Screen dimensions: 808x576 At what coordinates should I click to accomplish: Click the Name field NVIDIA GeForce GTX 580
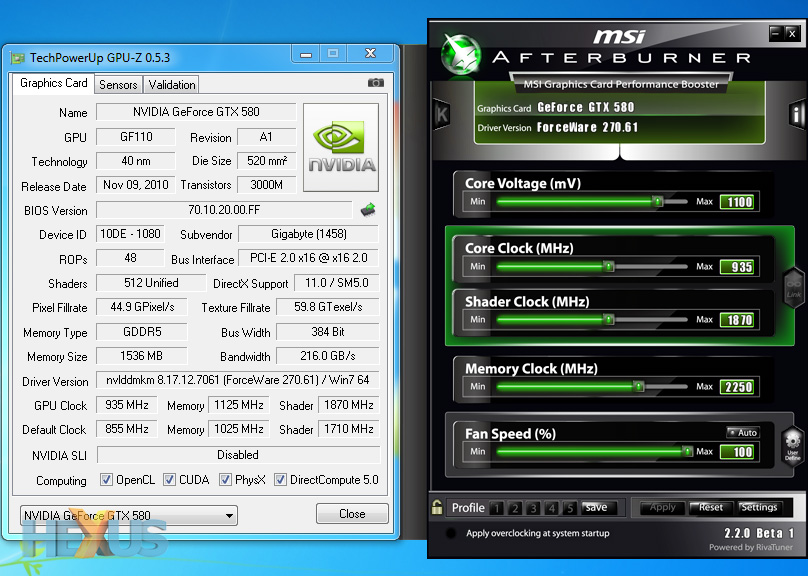click(196, 112)
